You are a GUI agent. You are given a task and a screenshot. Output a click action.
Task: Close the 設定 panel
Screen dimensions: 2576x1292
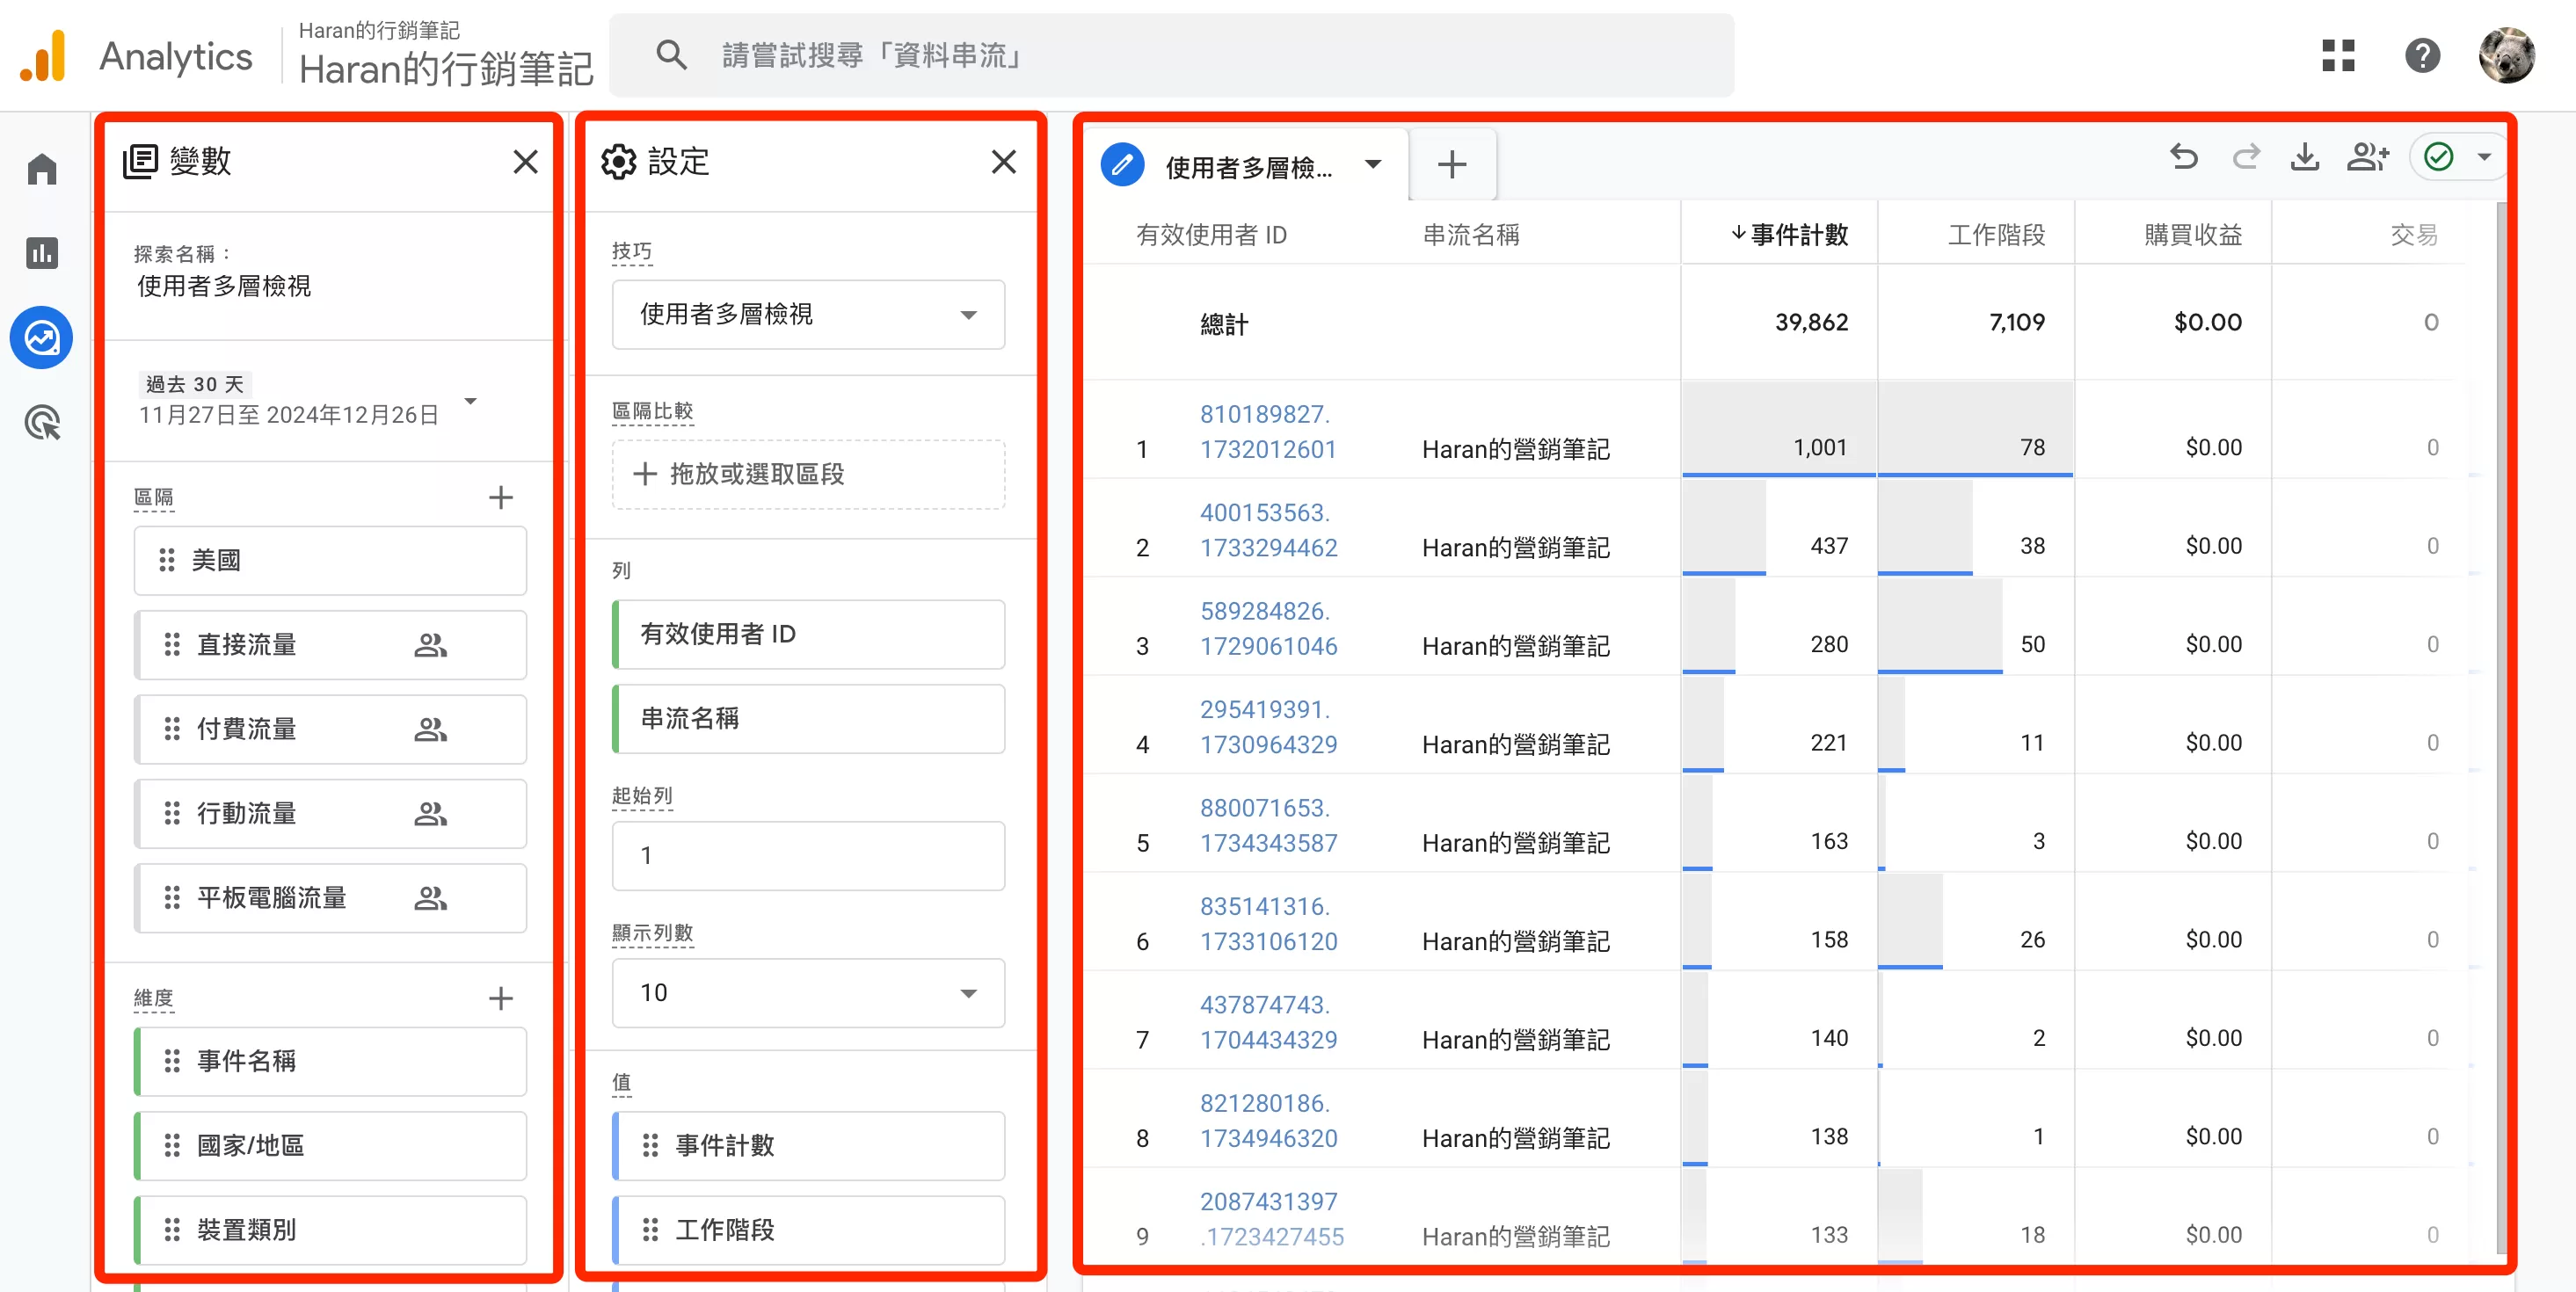coord(1003,161)
